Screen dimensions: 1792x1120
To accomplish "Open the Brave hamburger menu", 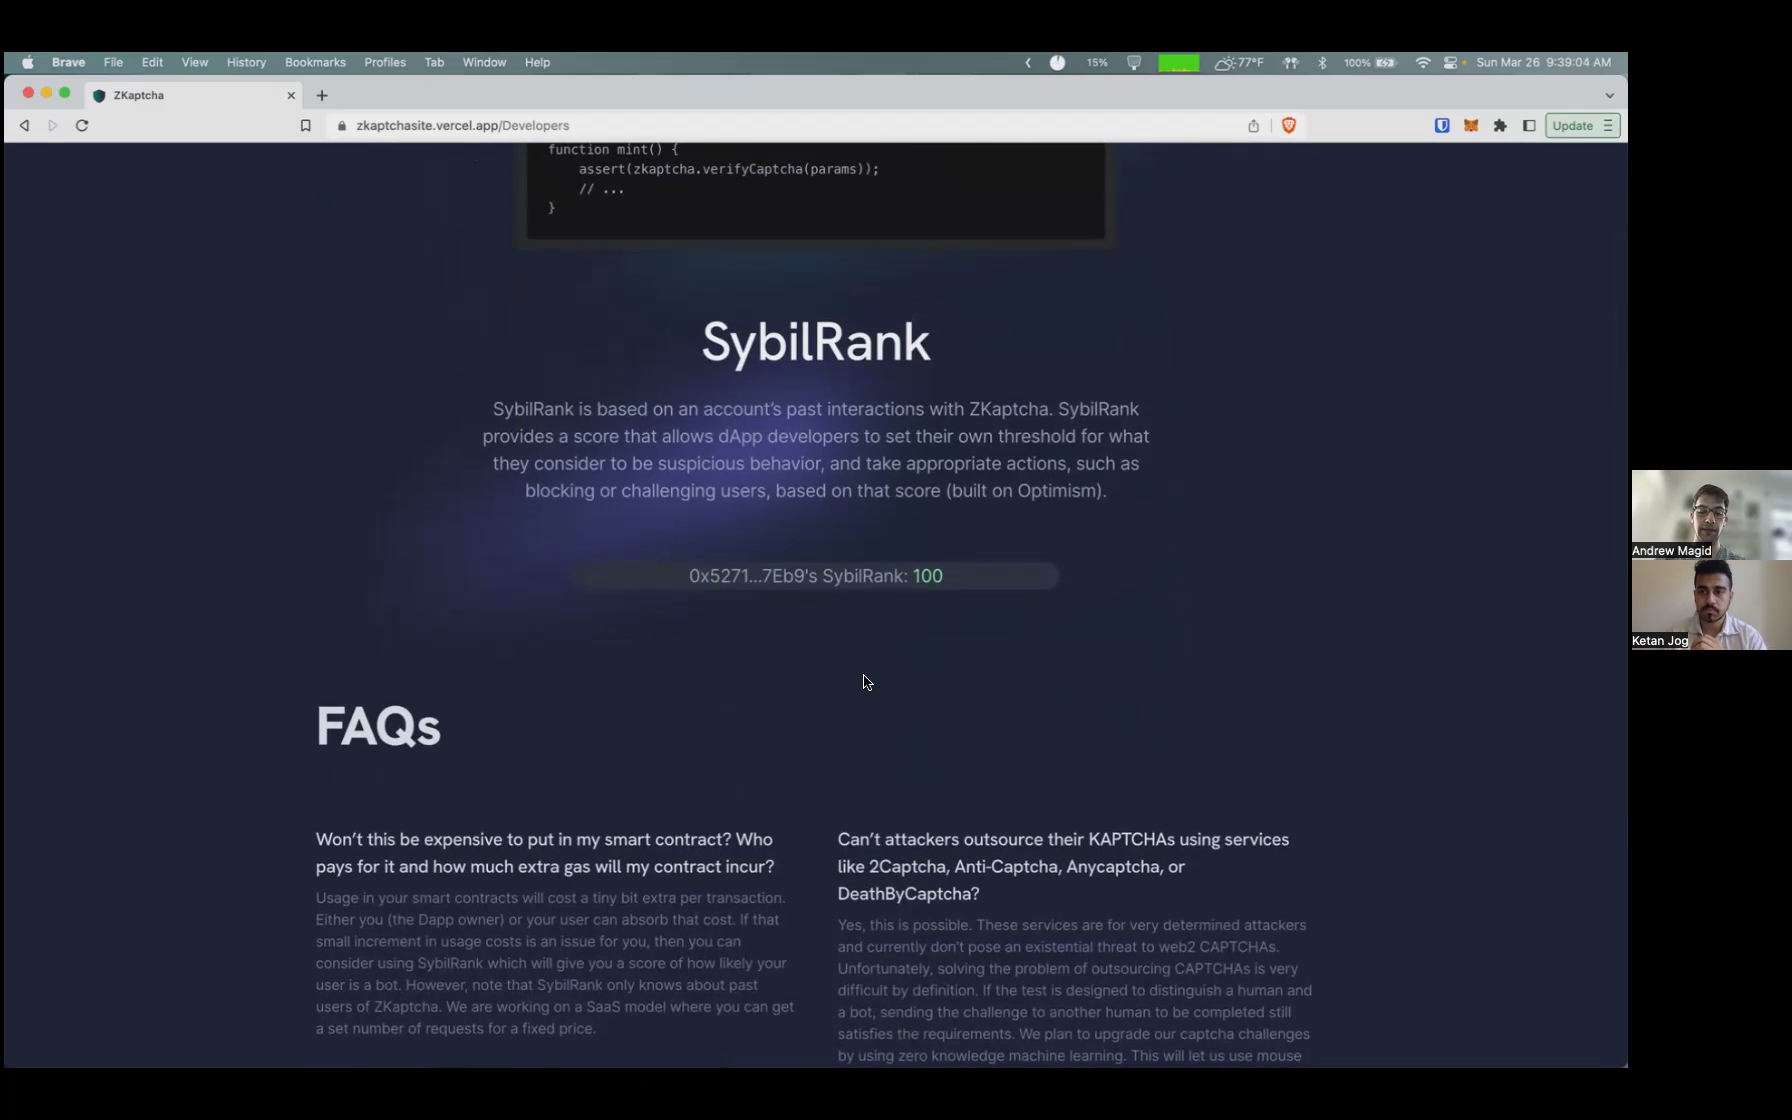I will click(x=1608, y=125).
